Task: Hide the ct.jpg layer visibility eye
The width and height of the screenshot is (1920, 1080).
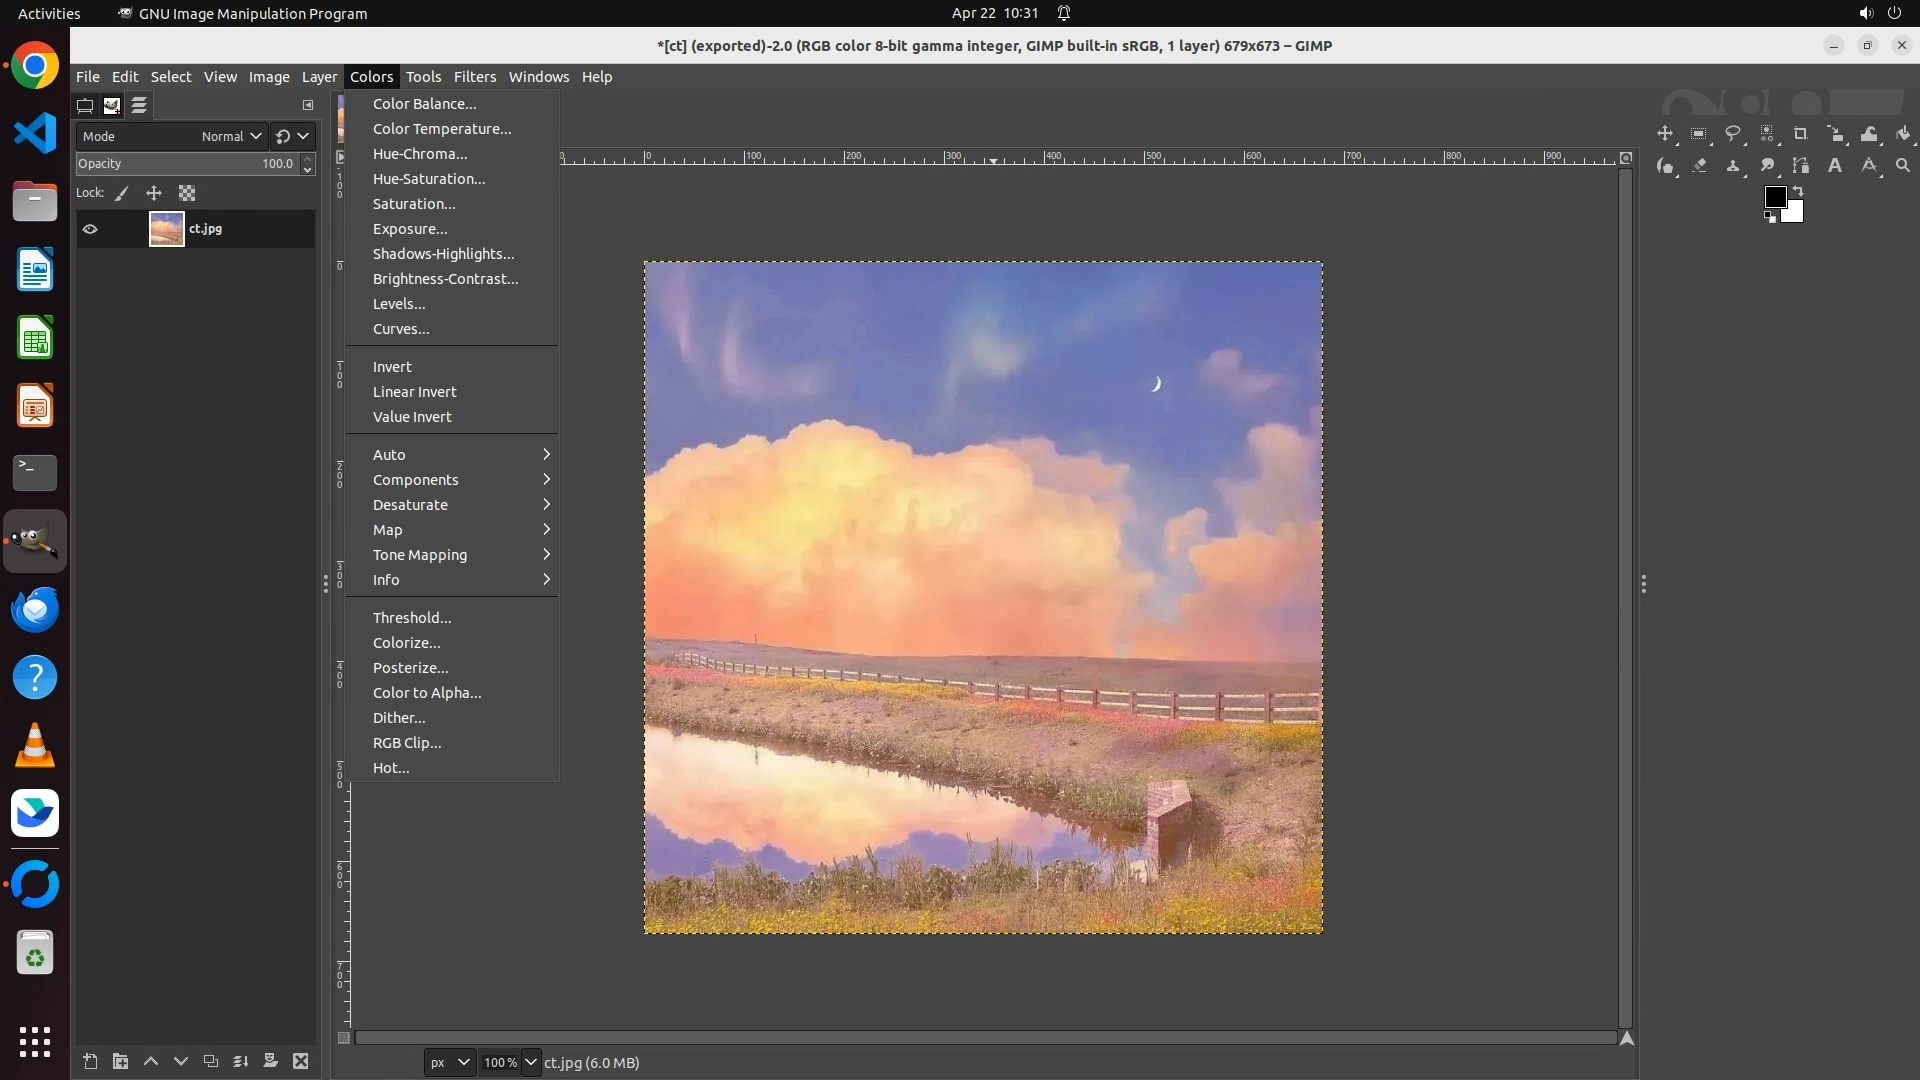Action: 90,229
